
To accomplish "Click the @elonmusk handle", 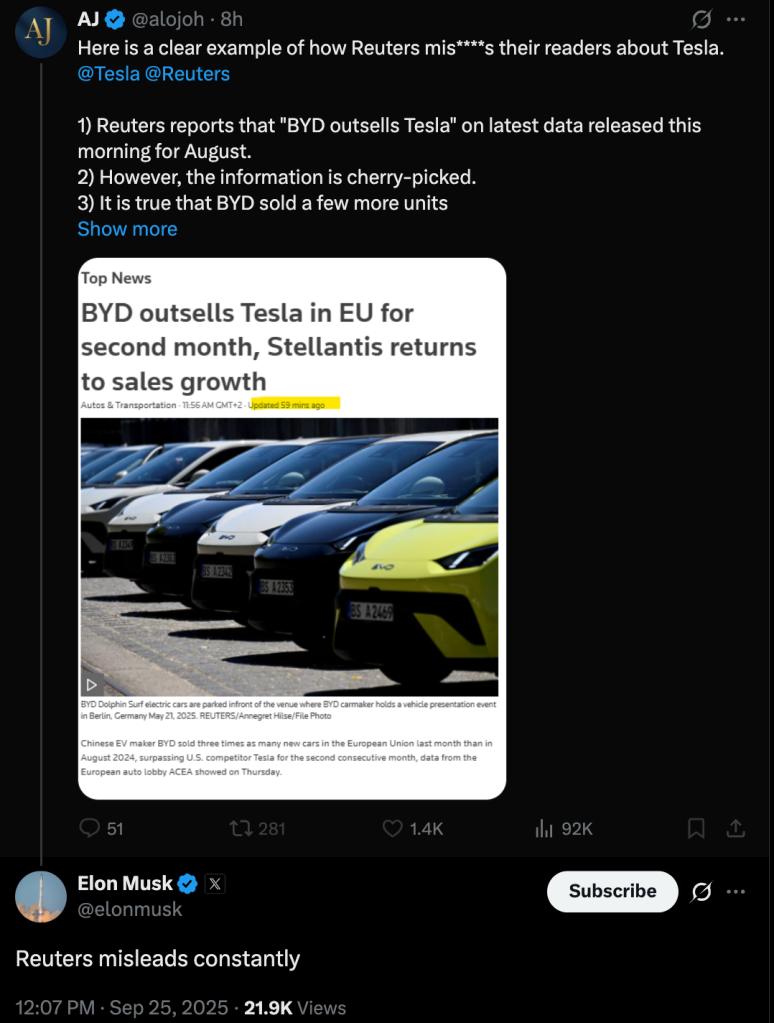I will pos(130,909).
